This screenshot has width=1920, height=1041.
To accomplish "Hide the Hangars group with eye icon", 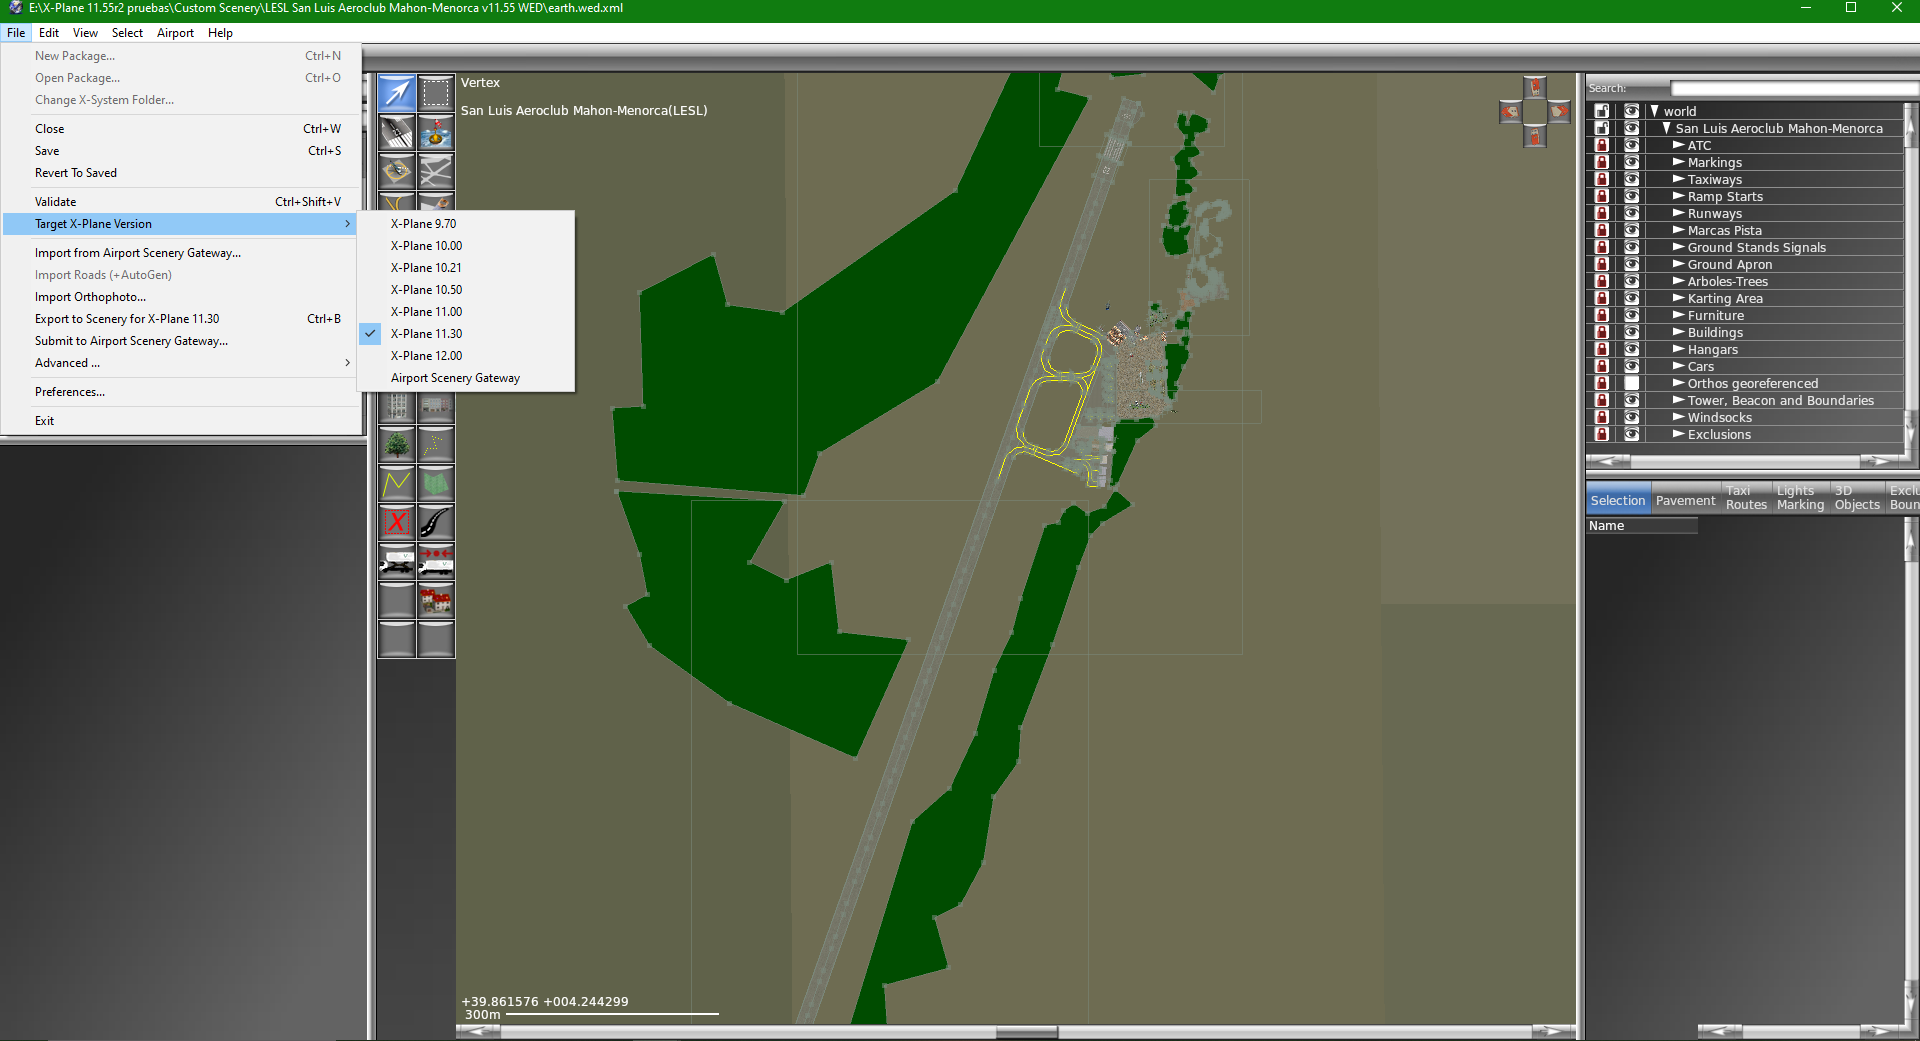I will (1631, 349).
